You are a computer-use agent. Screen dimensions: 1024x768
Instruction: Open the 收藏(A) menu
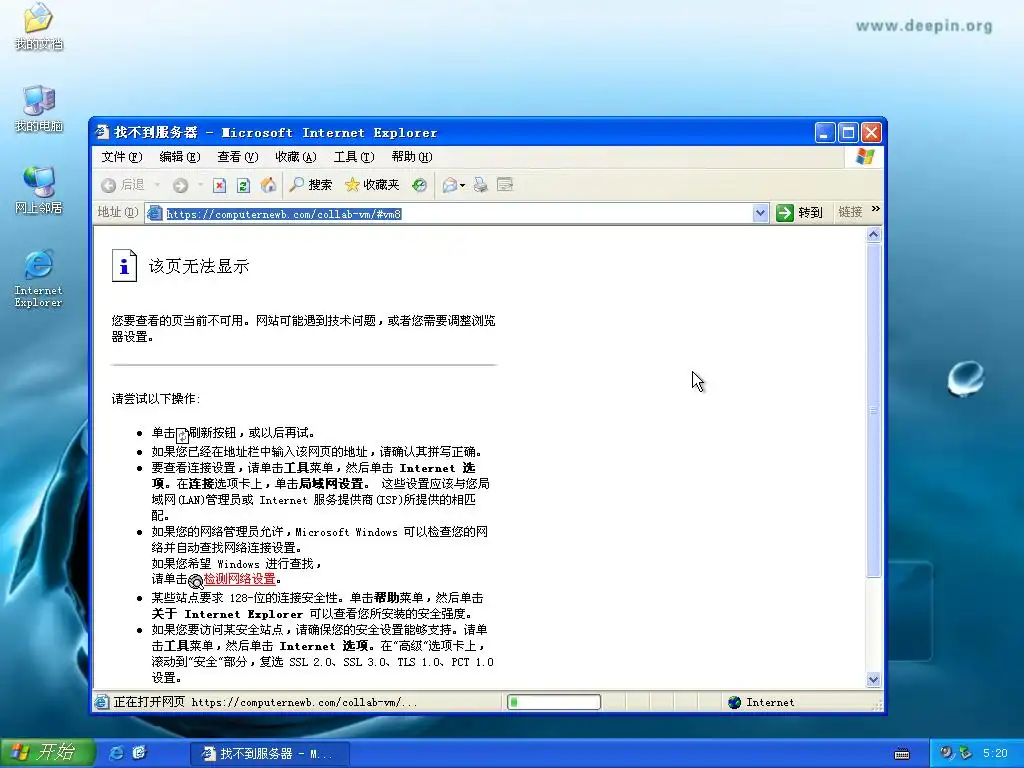[296, 157]
